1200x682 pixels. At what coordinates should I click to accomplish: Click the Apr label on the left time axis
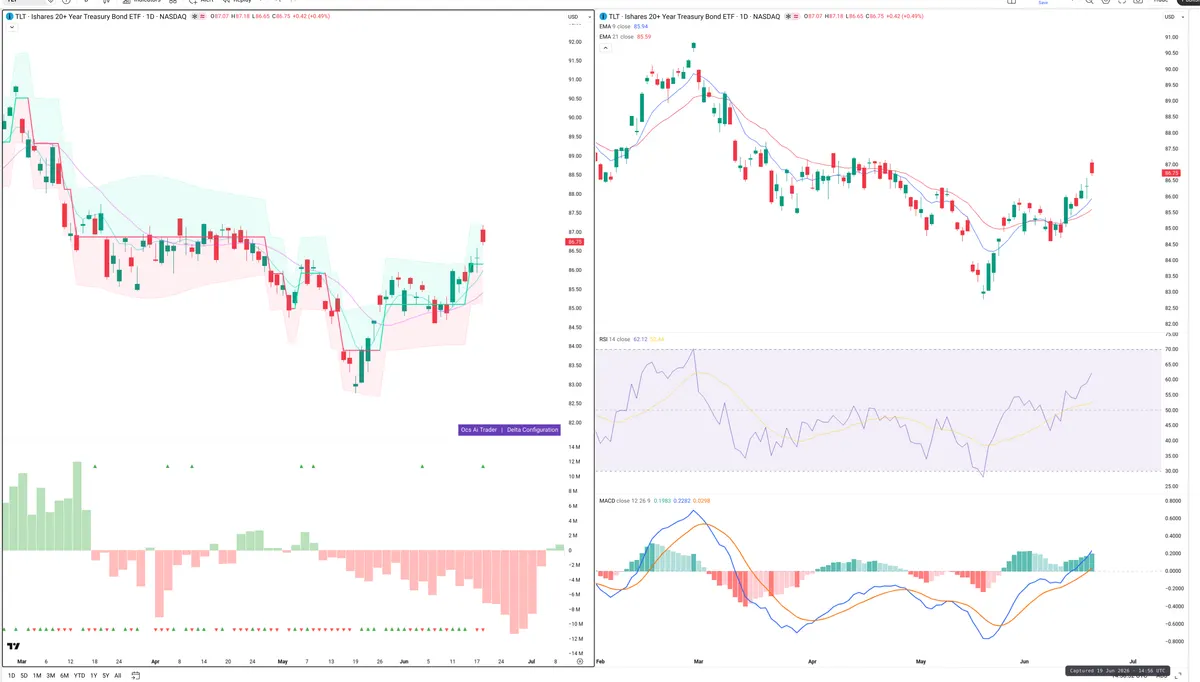155,662
